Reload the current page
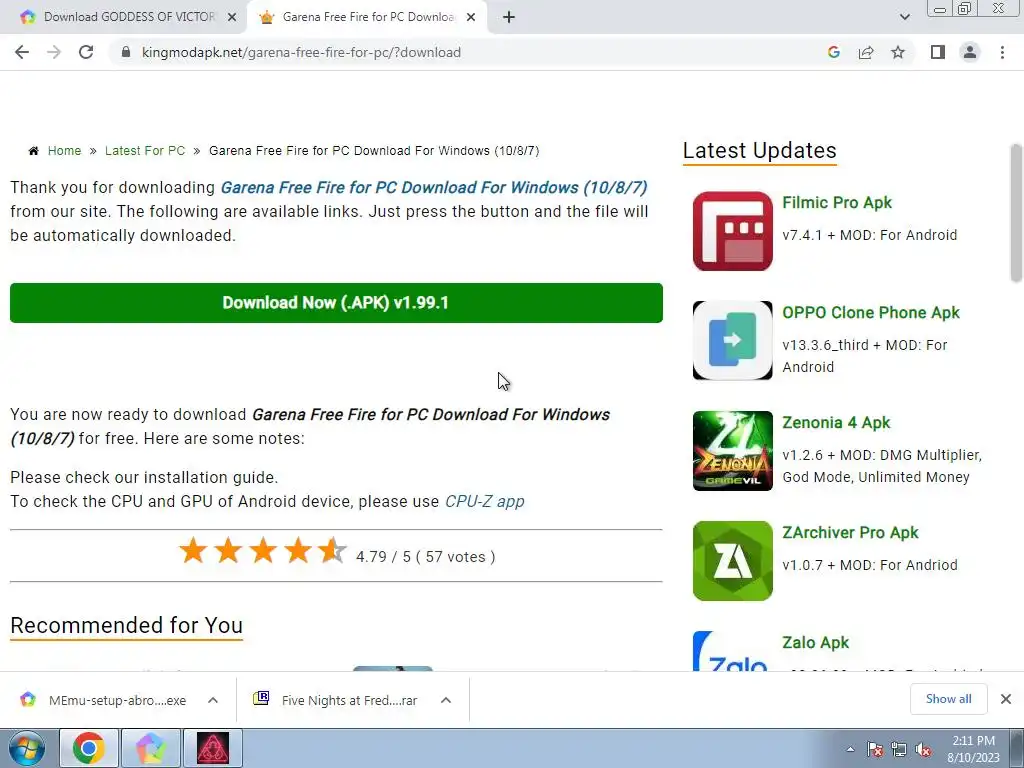 point(86,52)
